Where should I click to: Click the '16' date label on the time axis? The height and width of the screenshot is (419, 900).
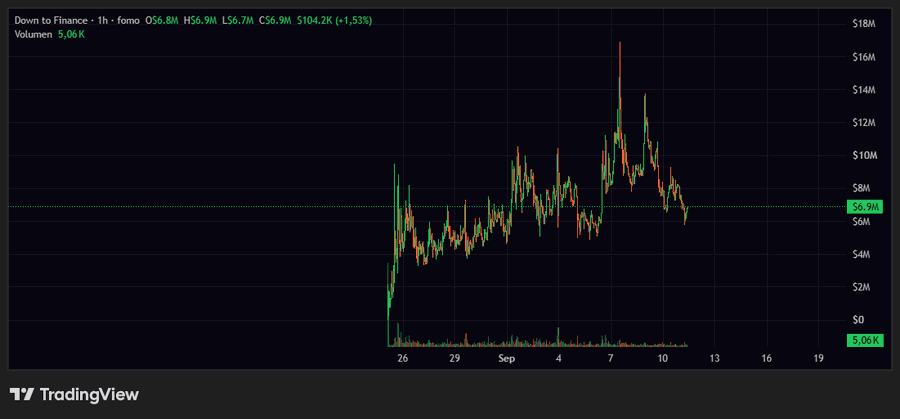pyautogui.click(x=767, y=359)
